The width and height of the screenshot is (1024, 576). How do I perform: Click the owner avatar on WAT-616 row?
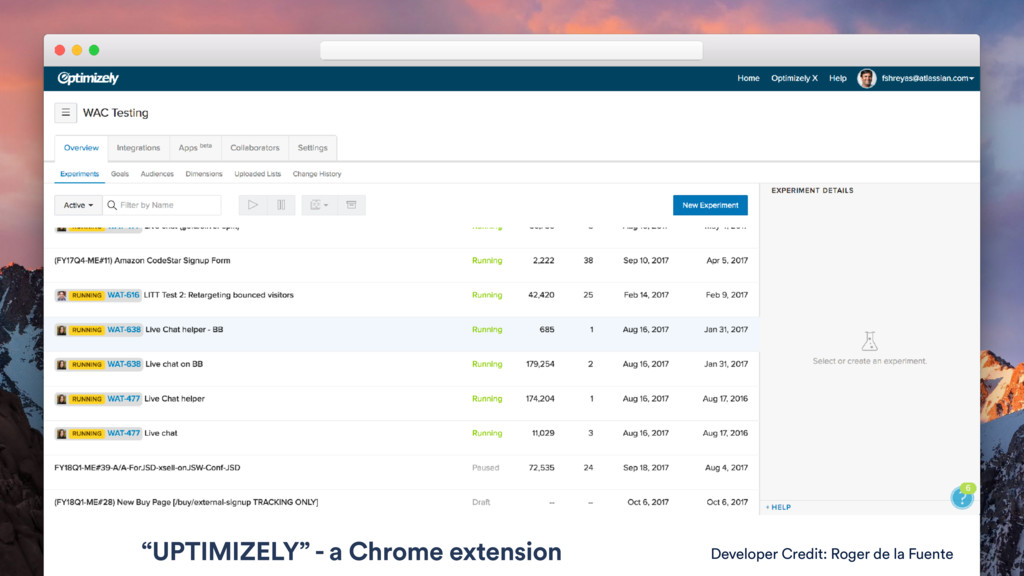tap(61, 295)
